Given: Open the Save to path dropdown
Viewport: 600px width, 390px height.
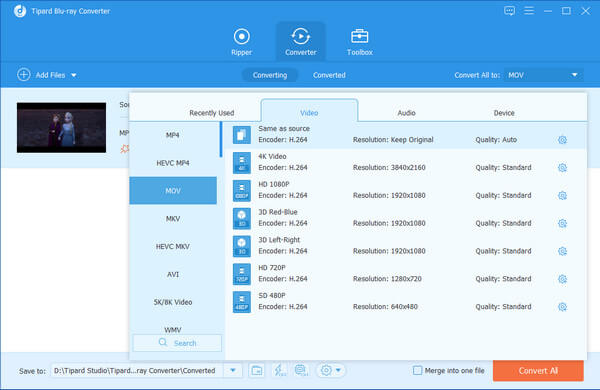Looking at the screenshot, I should 233,370.
